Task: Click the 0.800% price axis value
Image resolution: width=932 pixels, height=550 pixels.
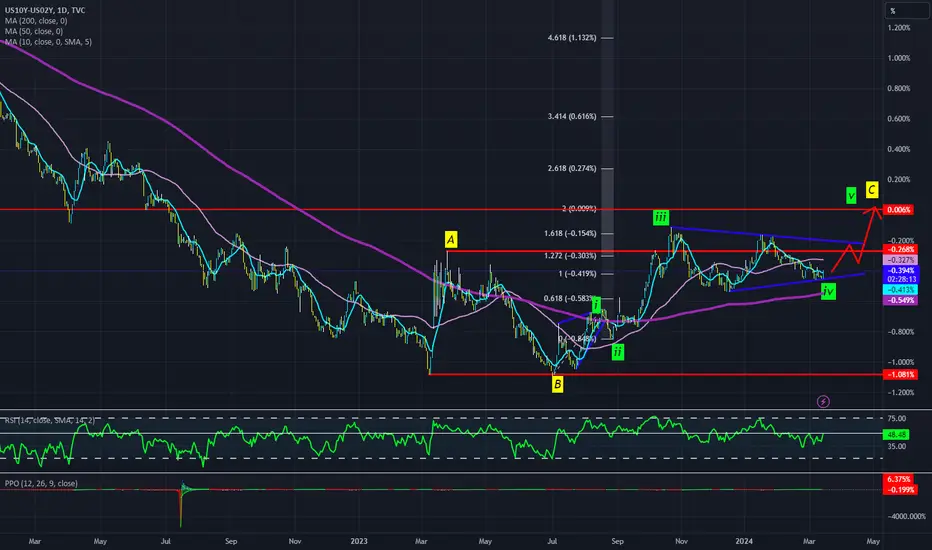Action: click(x=899, y=89)
